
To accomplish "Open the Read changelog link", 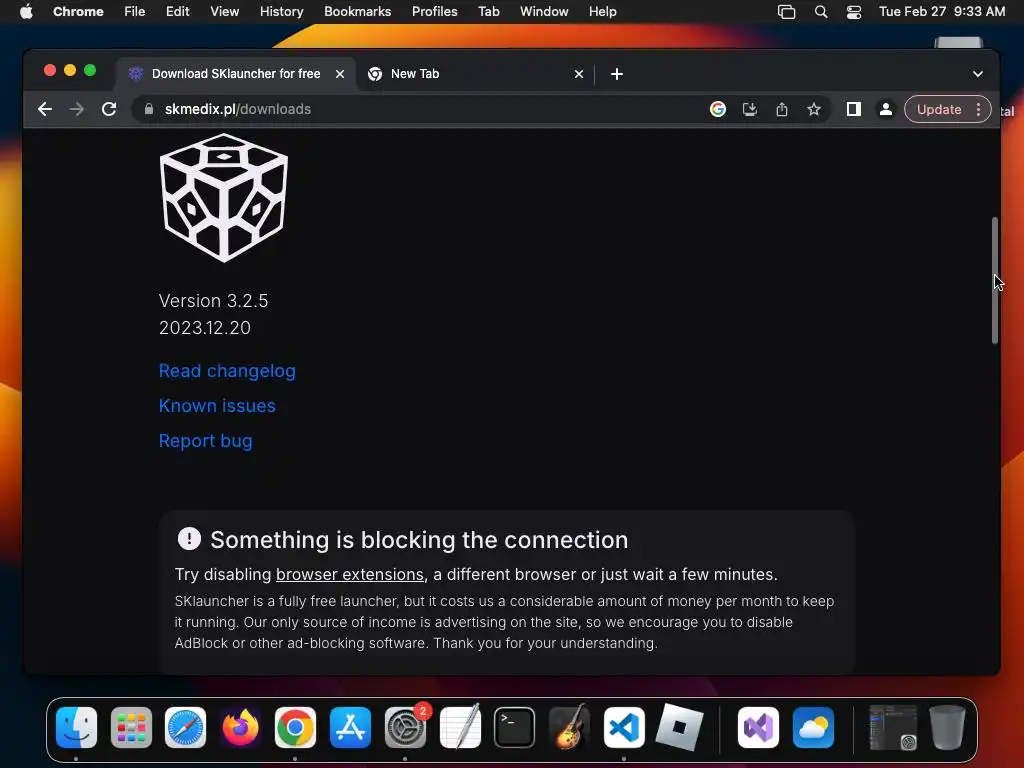I will tap(227, 371).
